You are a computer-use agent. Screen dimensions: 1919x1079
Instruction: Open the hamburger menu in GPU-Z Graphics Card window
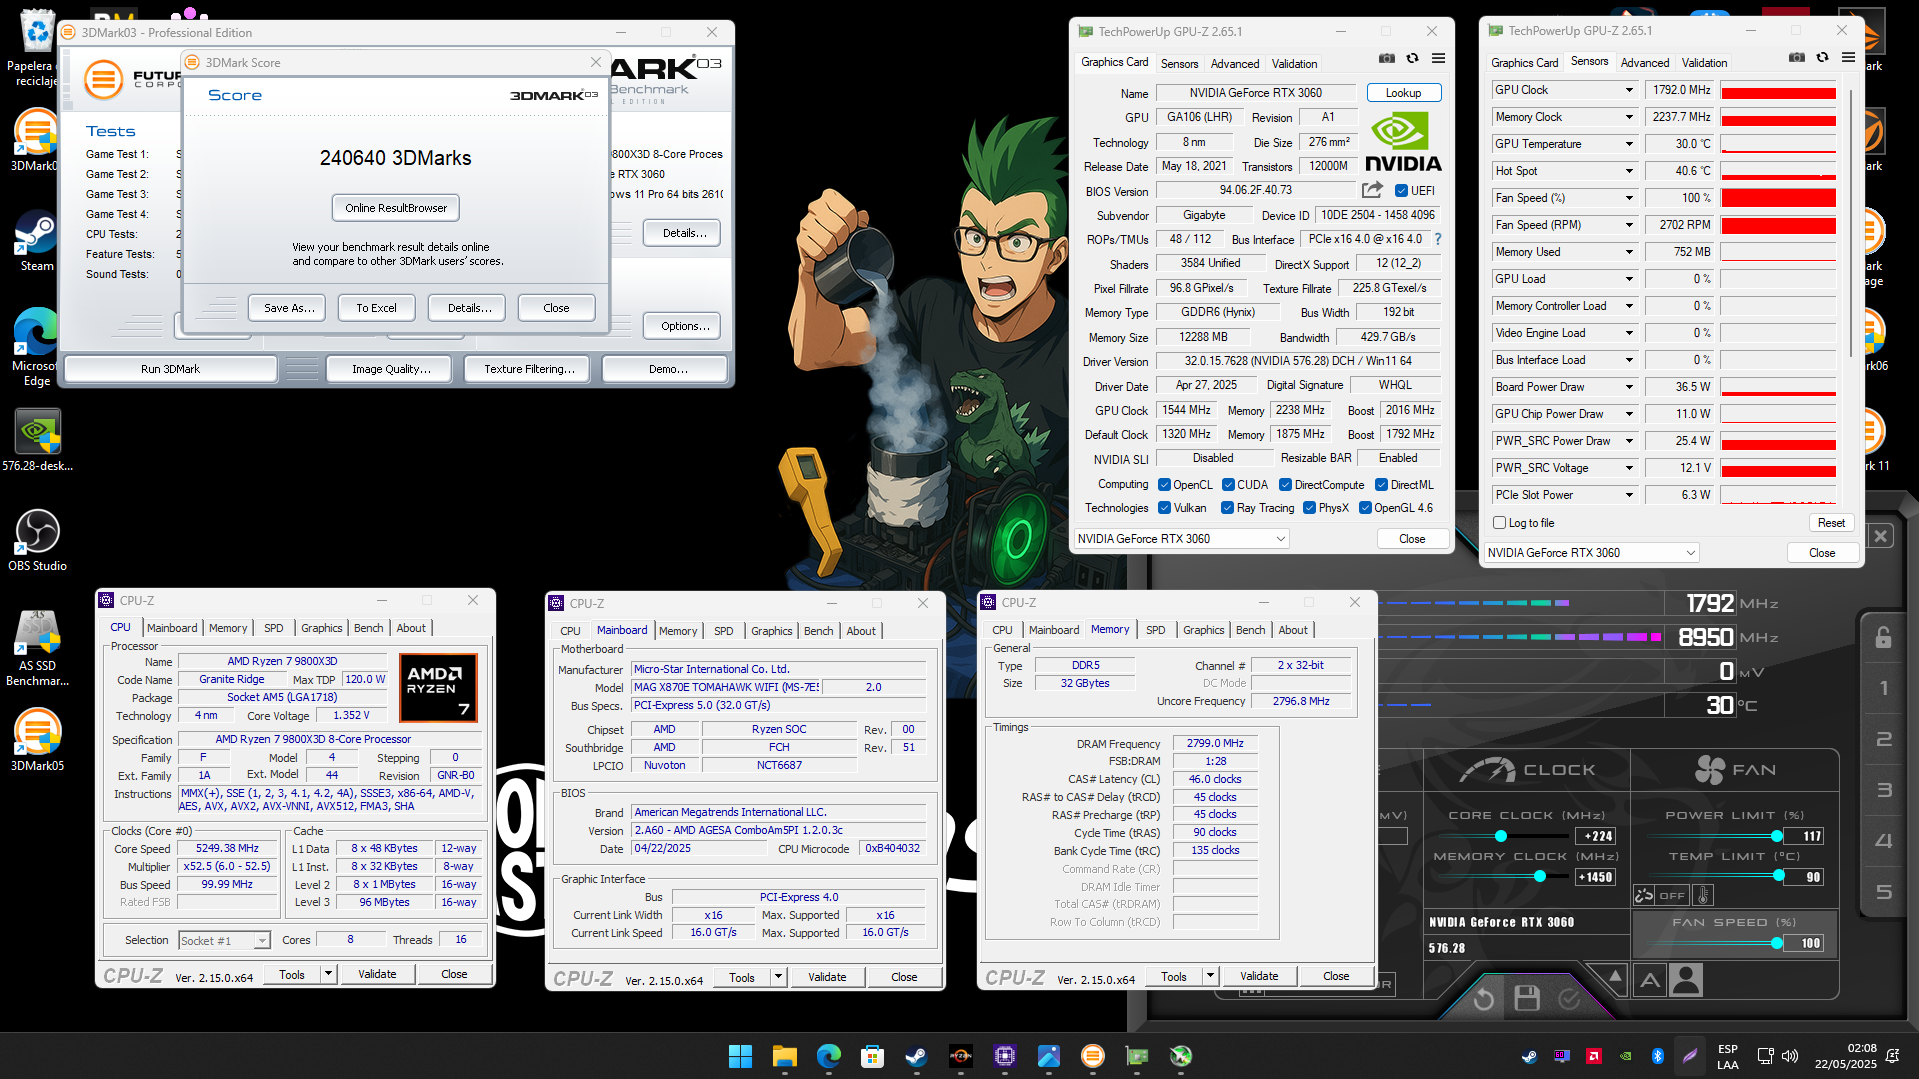coord(1438,59)
